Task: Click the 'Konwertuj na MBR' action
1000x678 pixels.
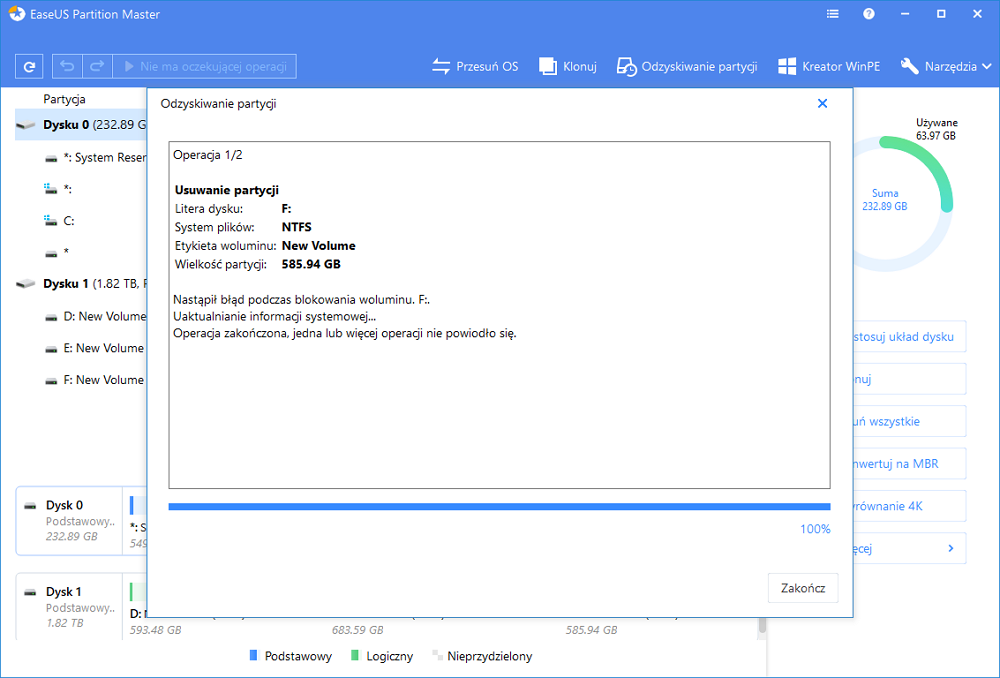Action: [x=909, y=464]
